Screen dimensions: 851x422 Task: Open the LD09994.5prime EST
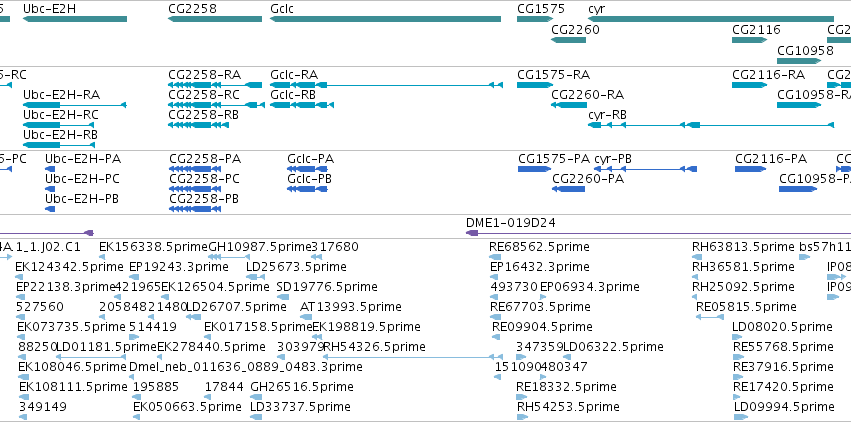740,417
